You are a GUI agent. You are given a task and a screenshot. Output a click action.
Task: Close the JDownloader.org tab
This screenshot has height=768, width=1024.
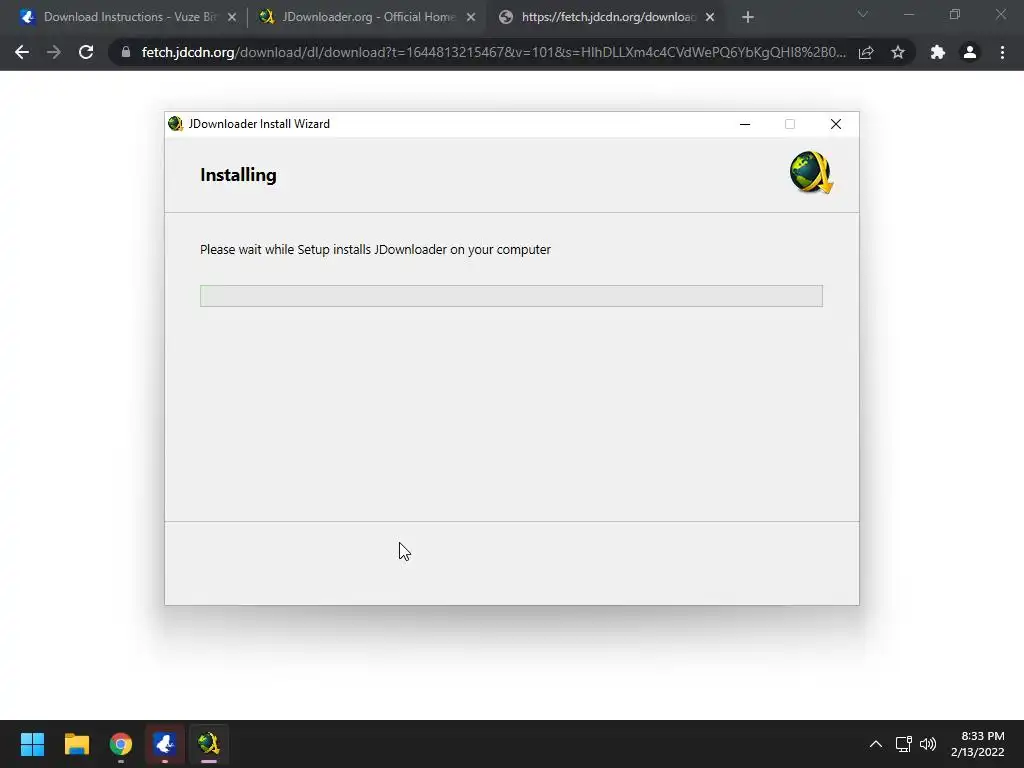tap(471, 17)
